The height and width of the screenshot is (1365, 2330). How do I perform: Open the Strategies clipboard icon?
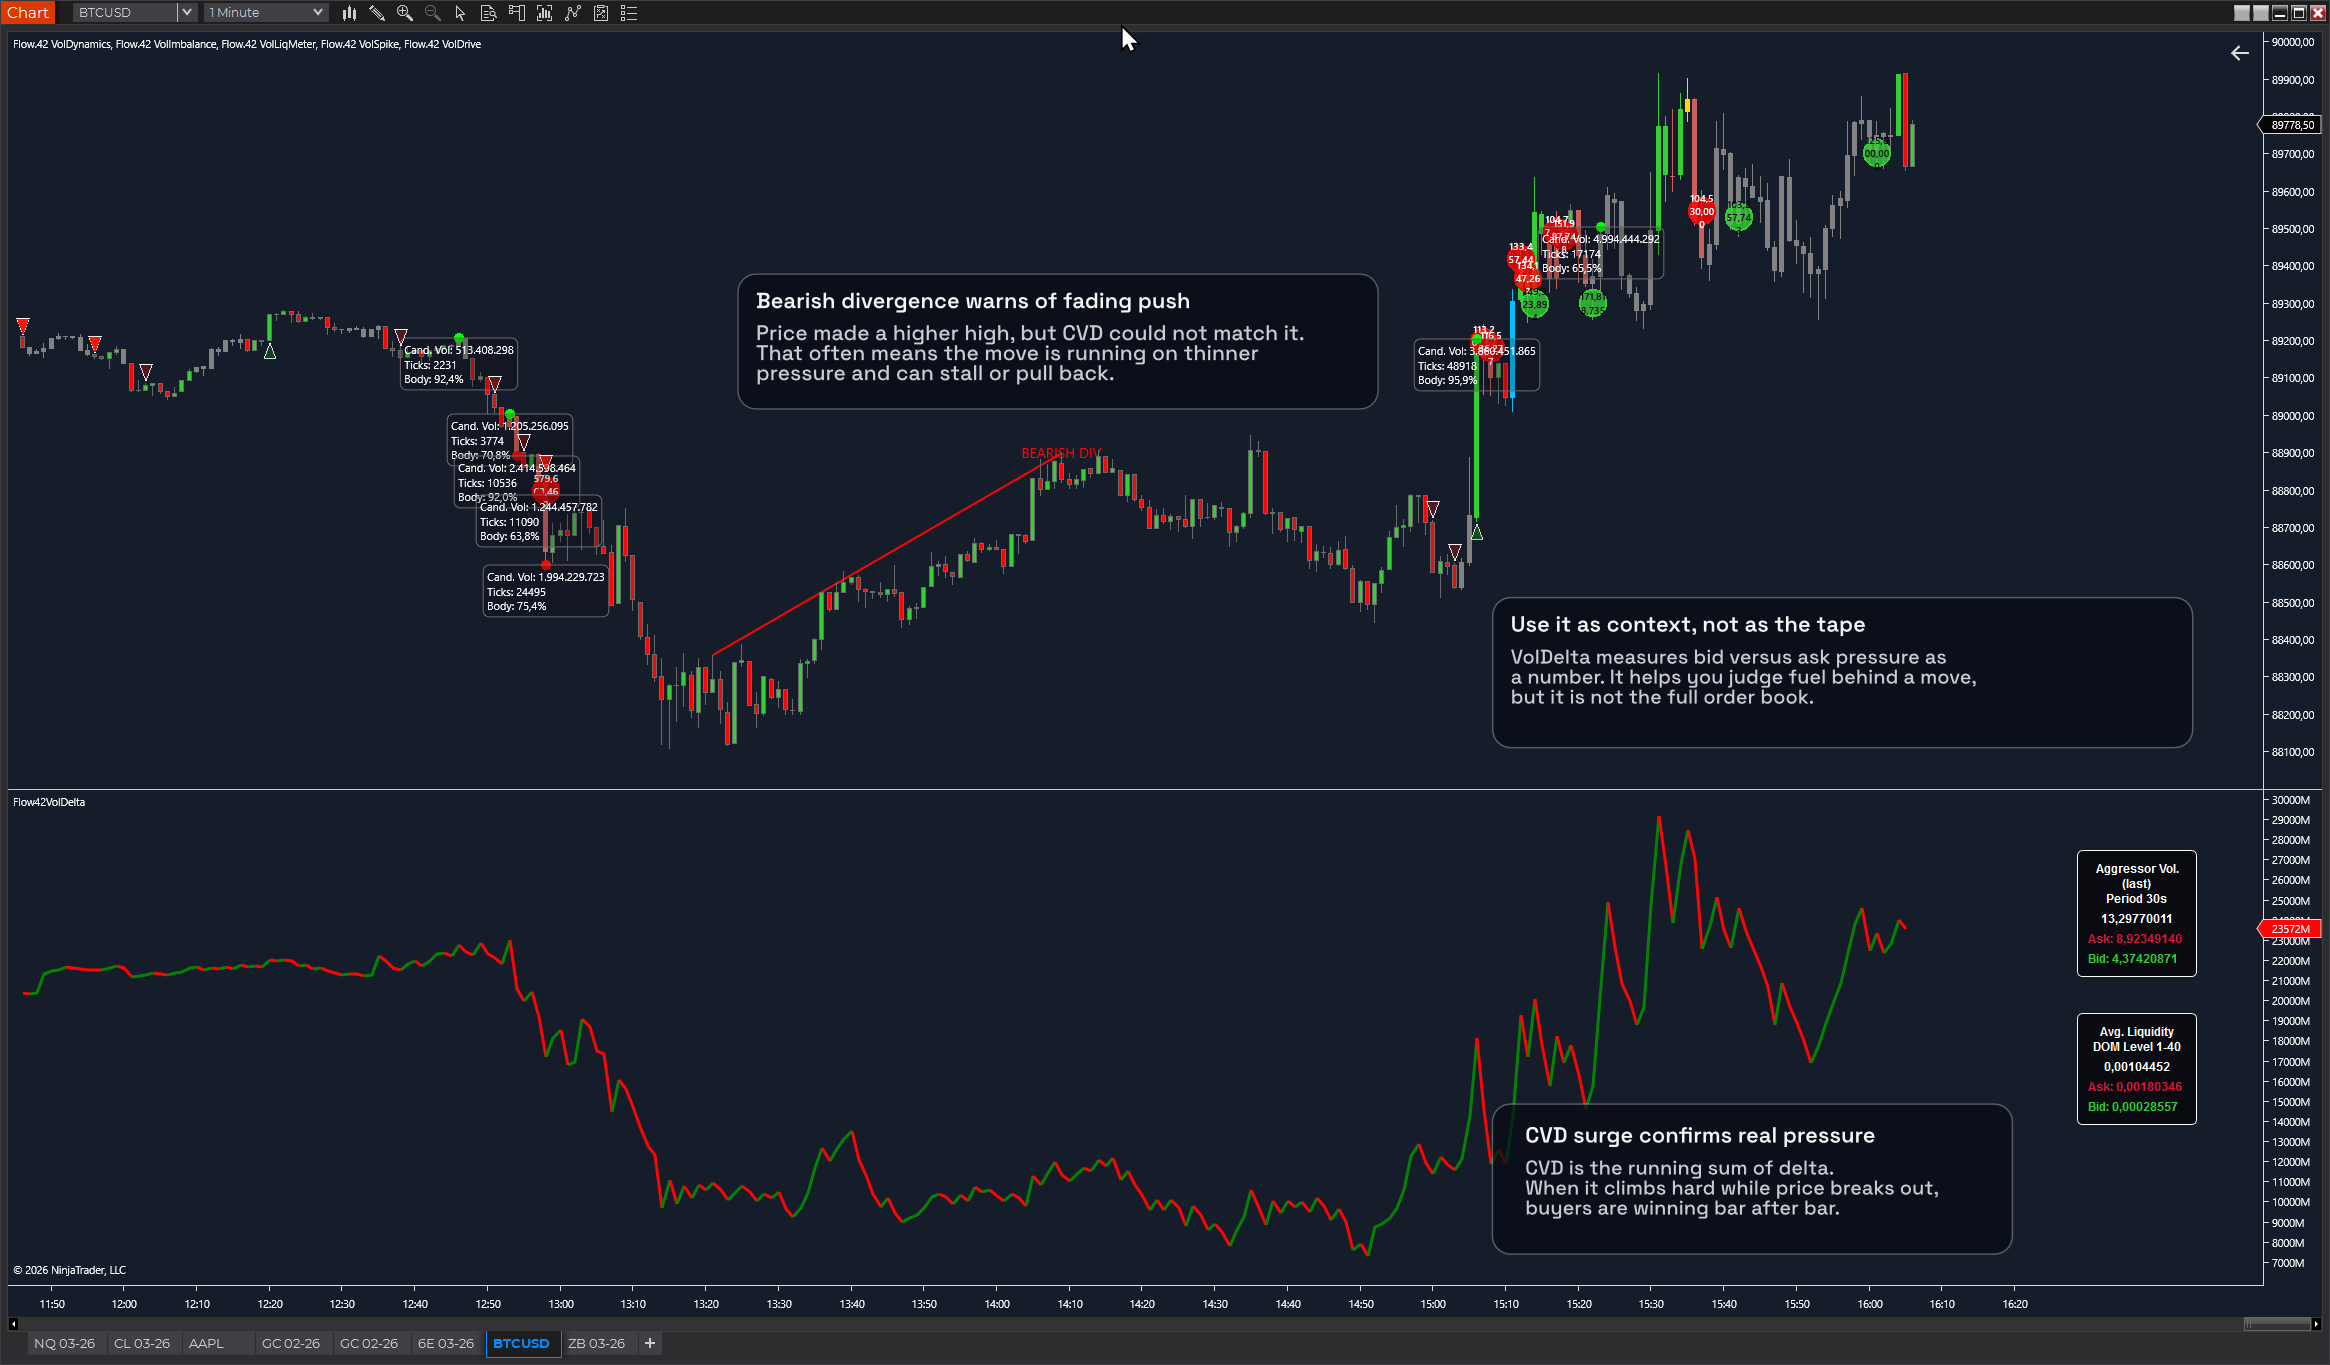coord(601,13)
